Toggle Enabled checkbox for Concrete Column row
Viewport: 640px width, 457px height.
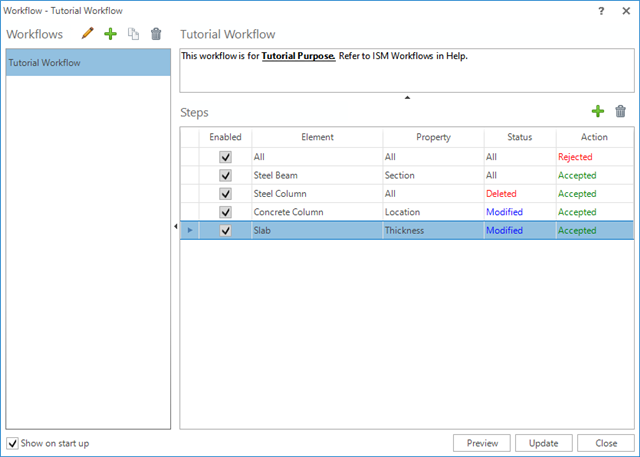(x=225, y=212)
